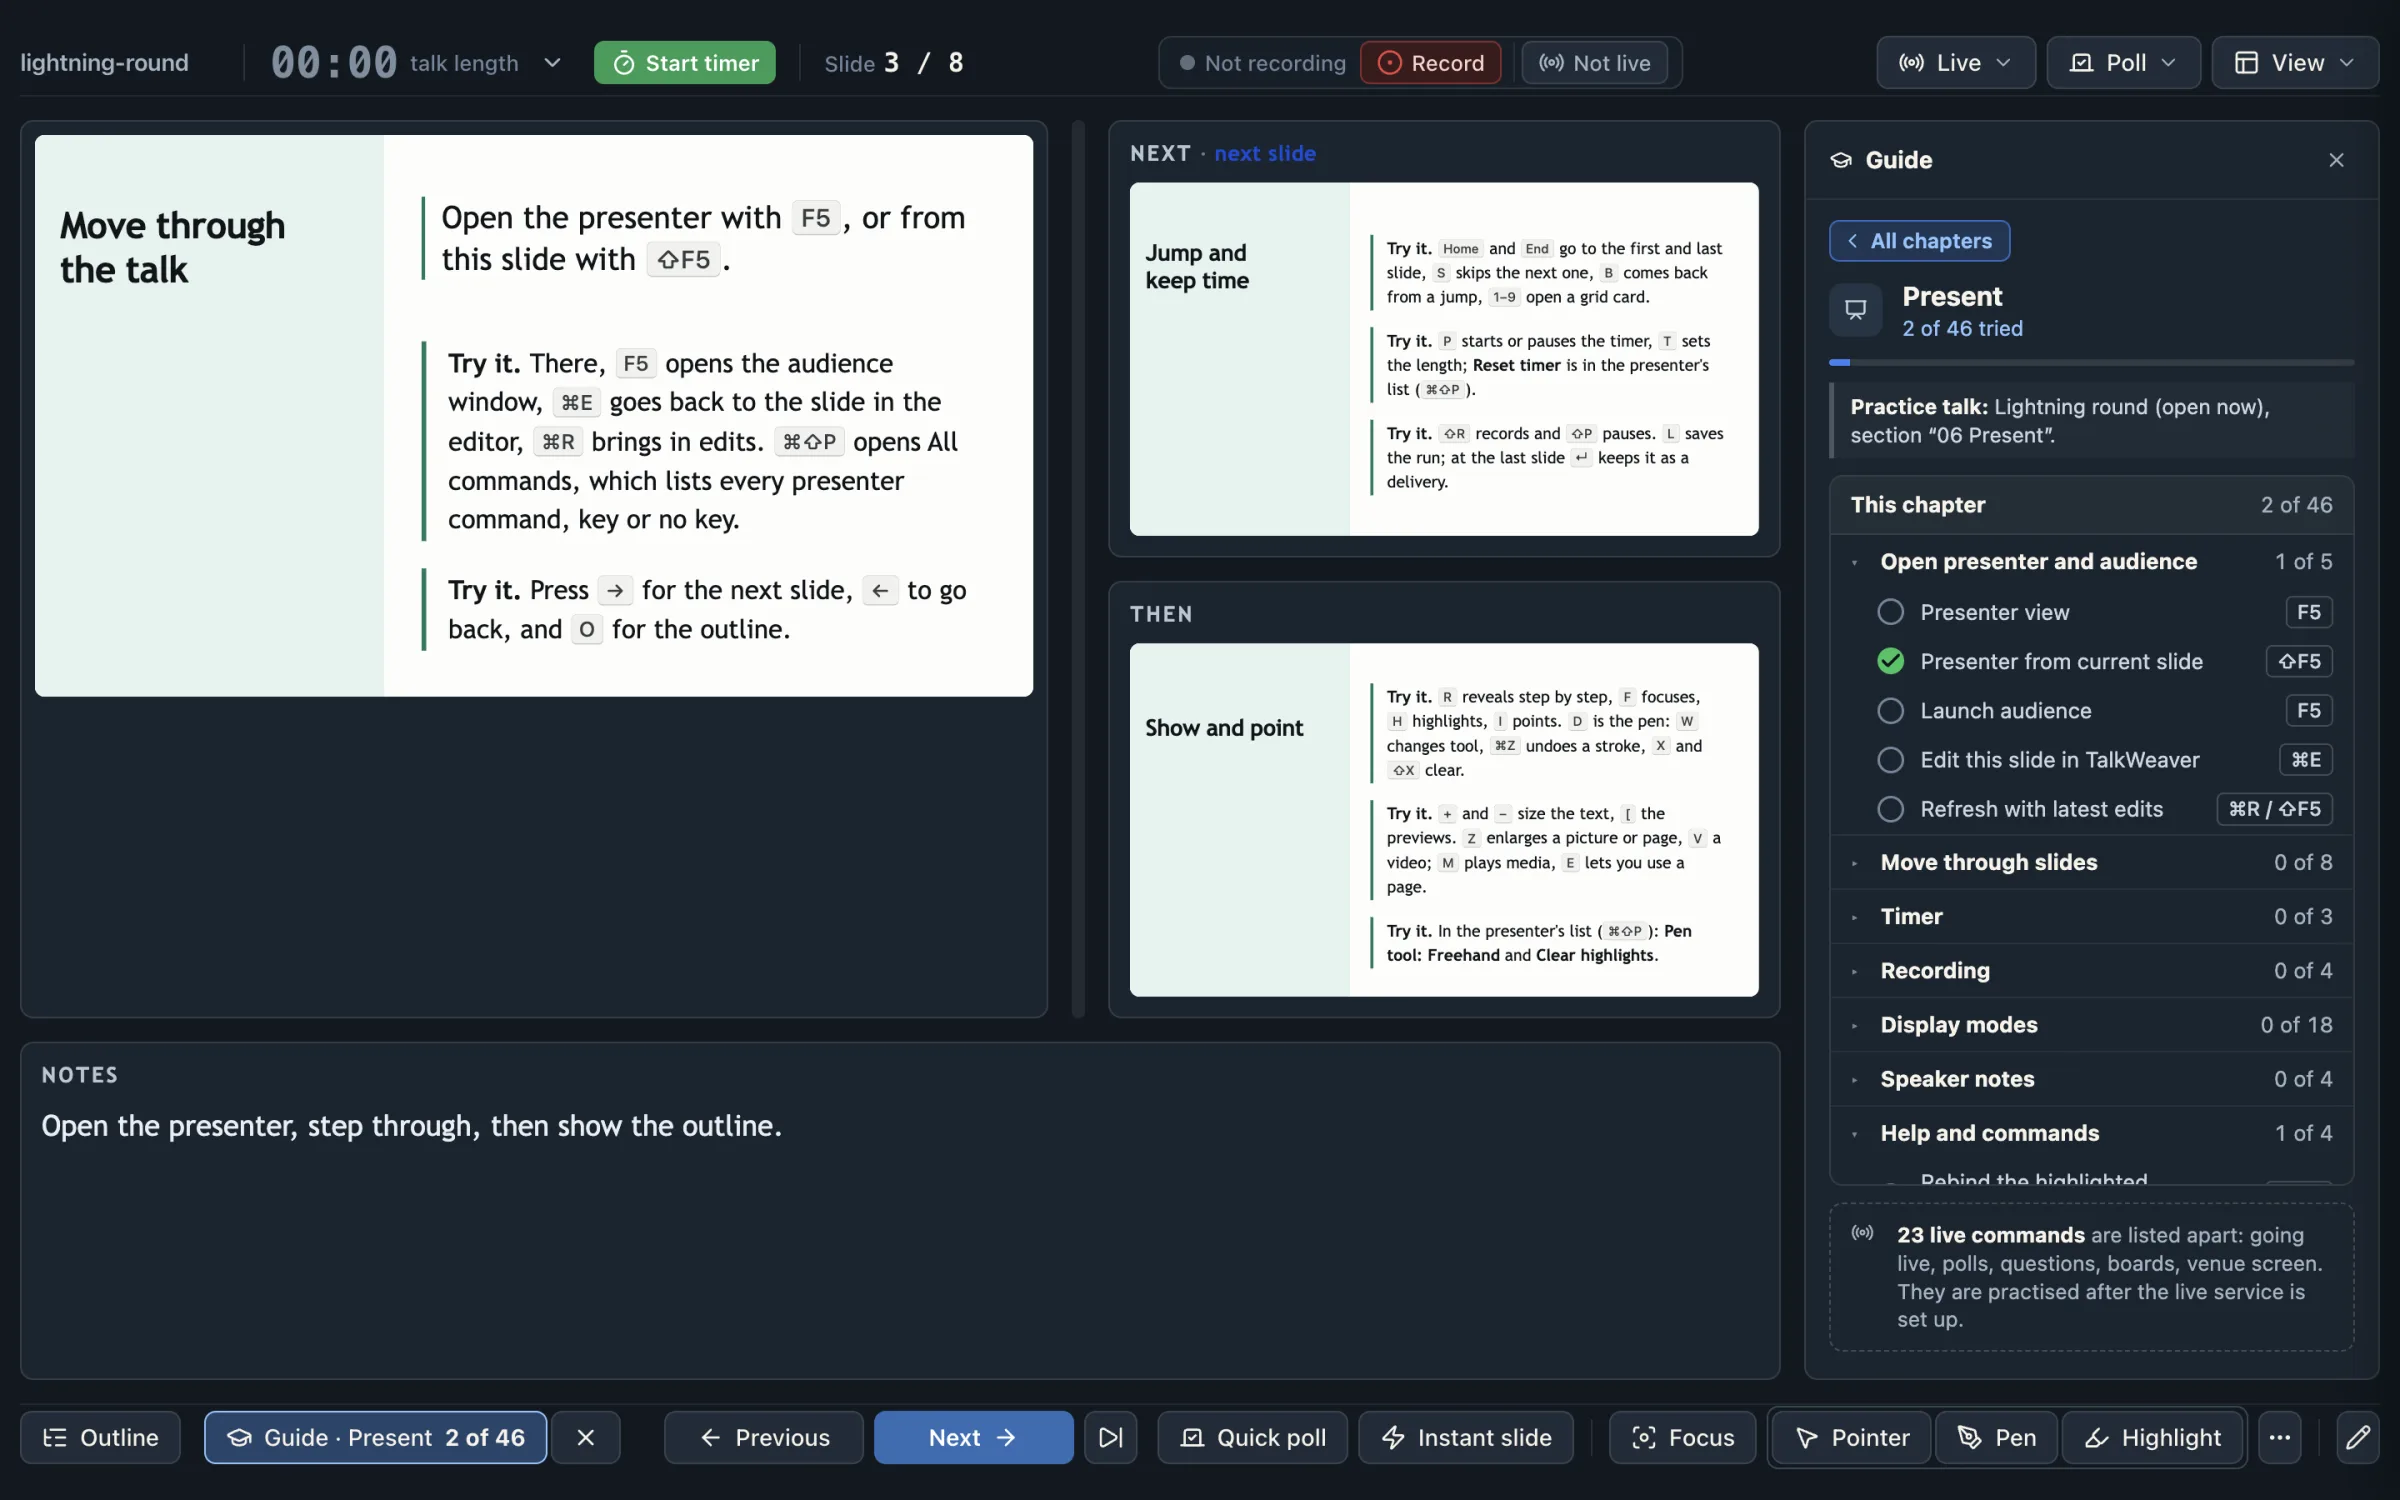Expand the Display modes section

click(2092, 1024)
